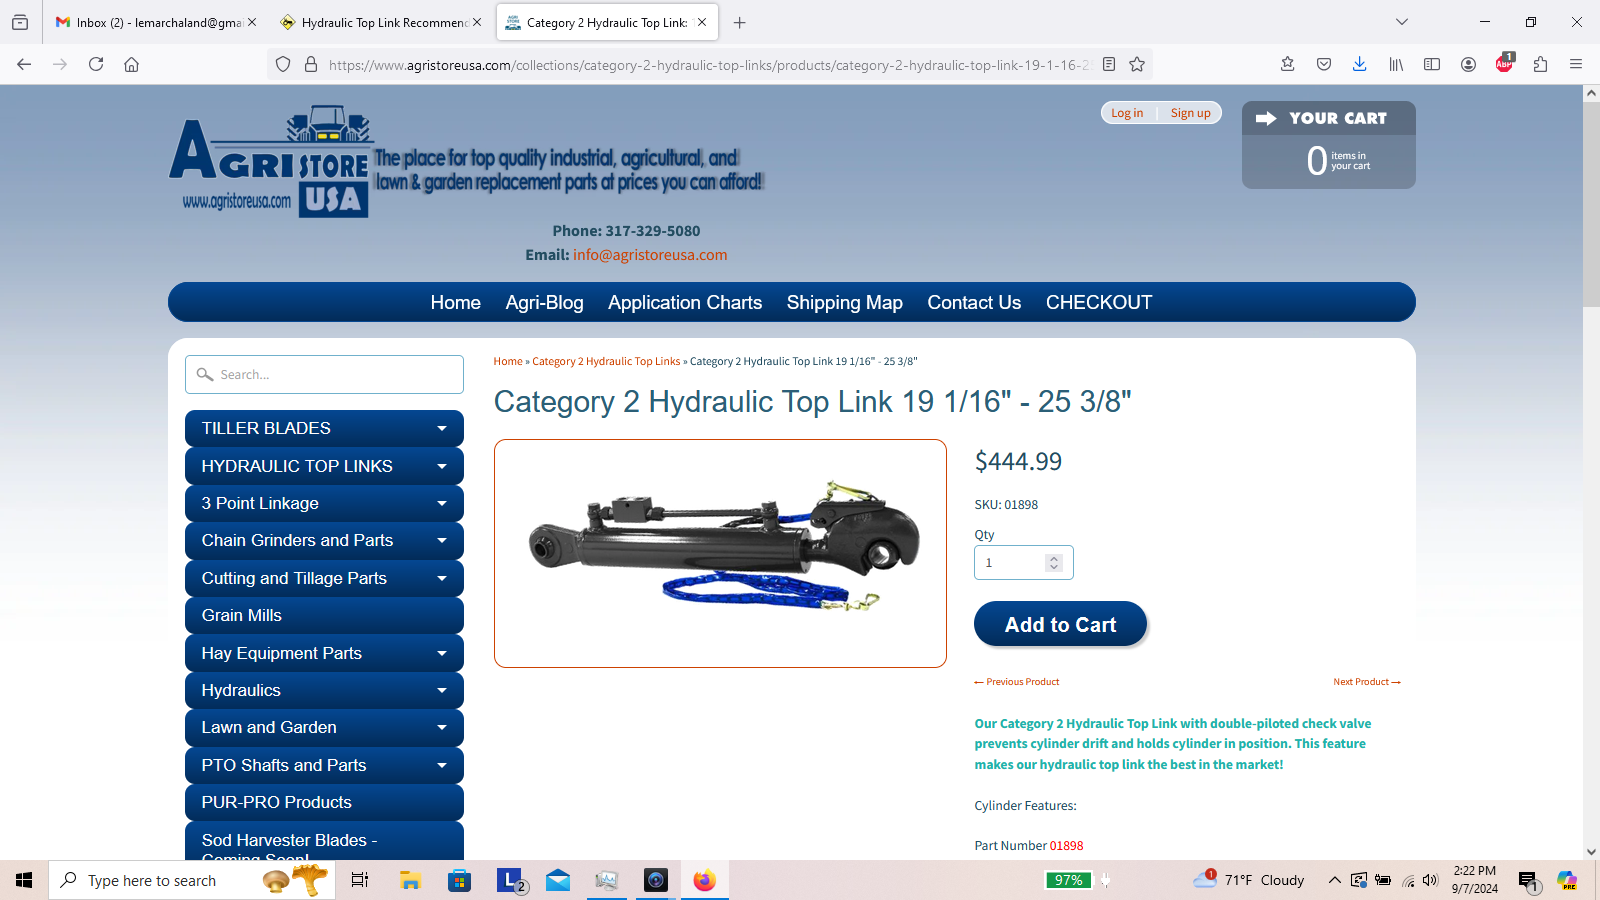Click the browser reload page icon
This screenshot has width=1600, height=900.
click(96, 64)
